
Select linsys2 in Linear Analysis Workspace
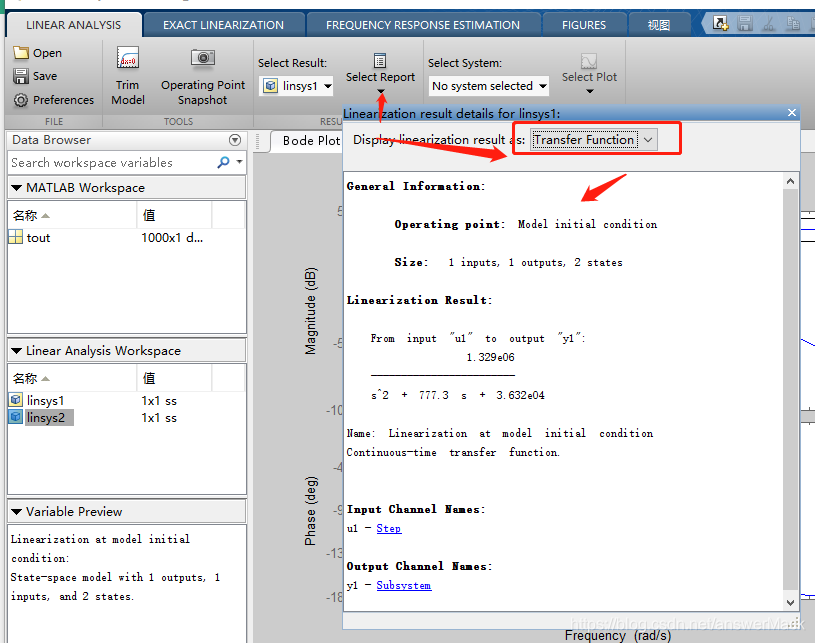(x=126, y=417)
